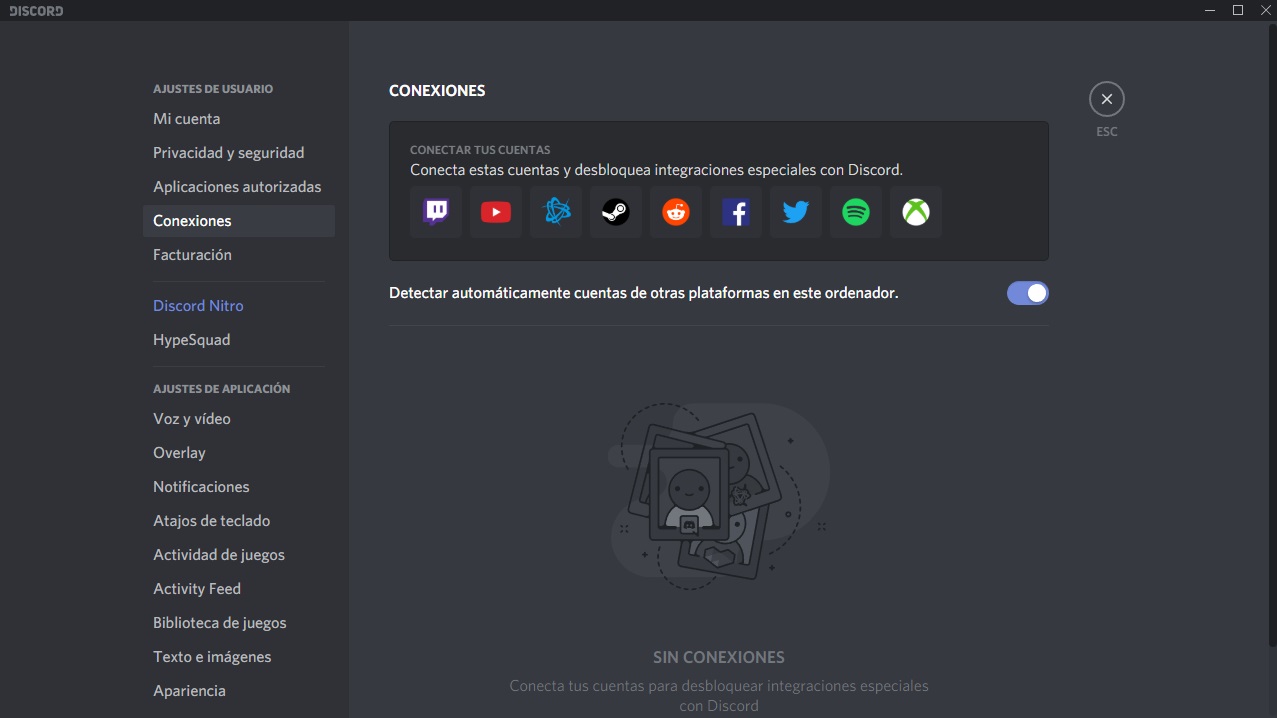The height and width of the screenshot is (718, 1277).
Task: Open the Discord Nitro page
Action: tap(198, 305)
